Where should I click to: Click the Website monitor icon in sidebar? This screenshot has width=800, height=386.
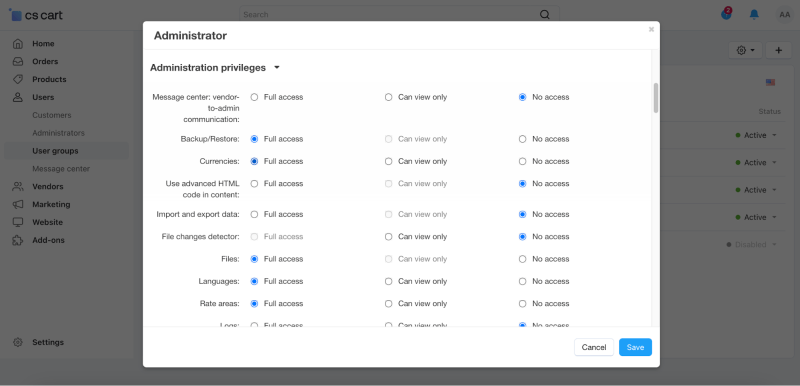pos(18,222)
